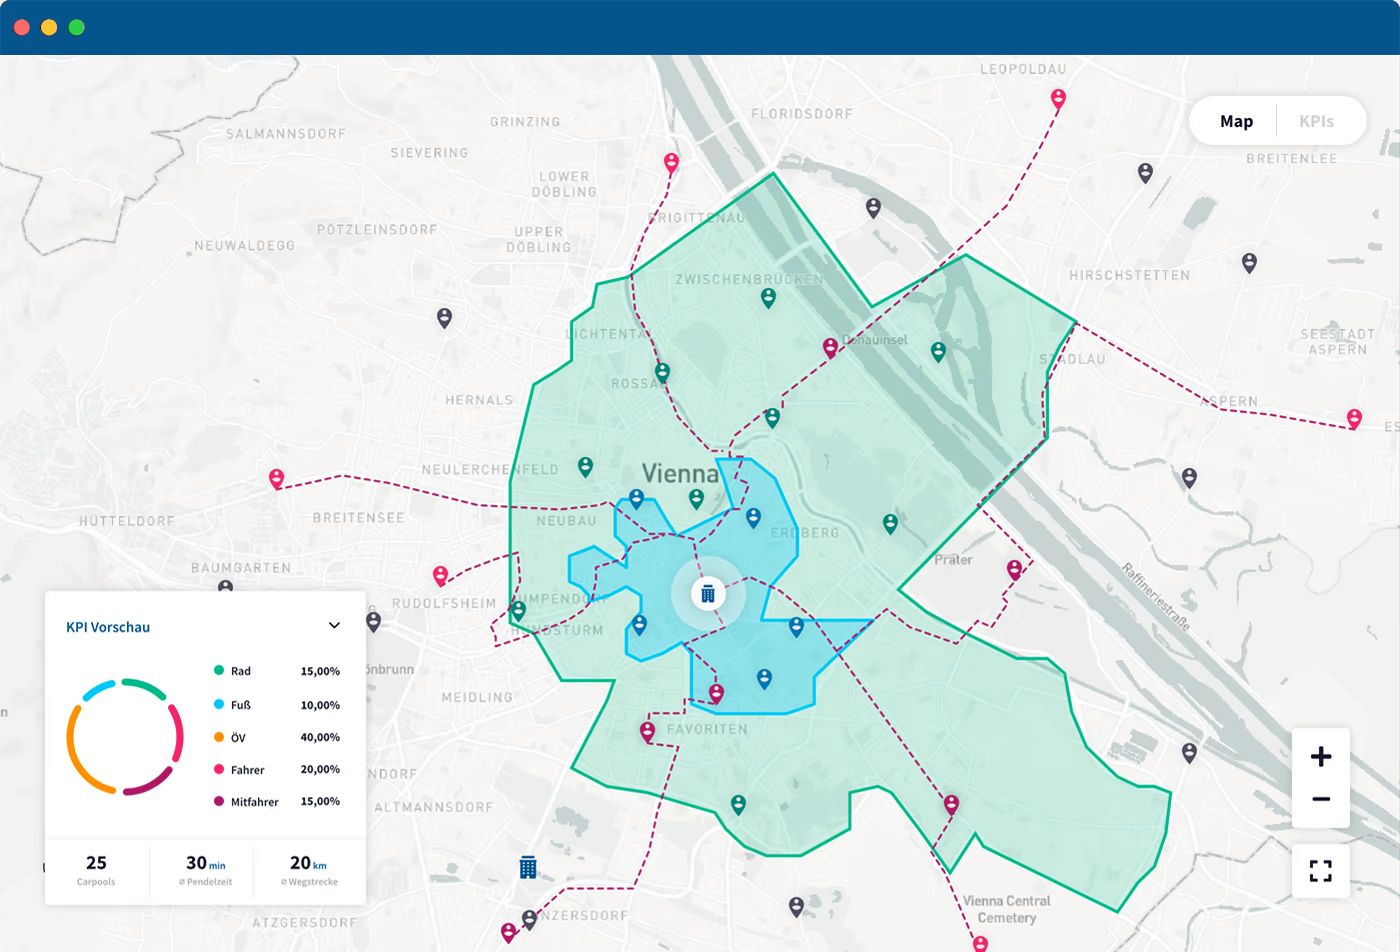Screen dimensions: 1400x952
Task: Zoom in with the plus button
Action: point(1321,756)
